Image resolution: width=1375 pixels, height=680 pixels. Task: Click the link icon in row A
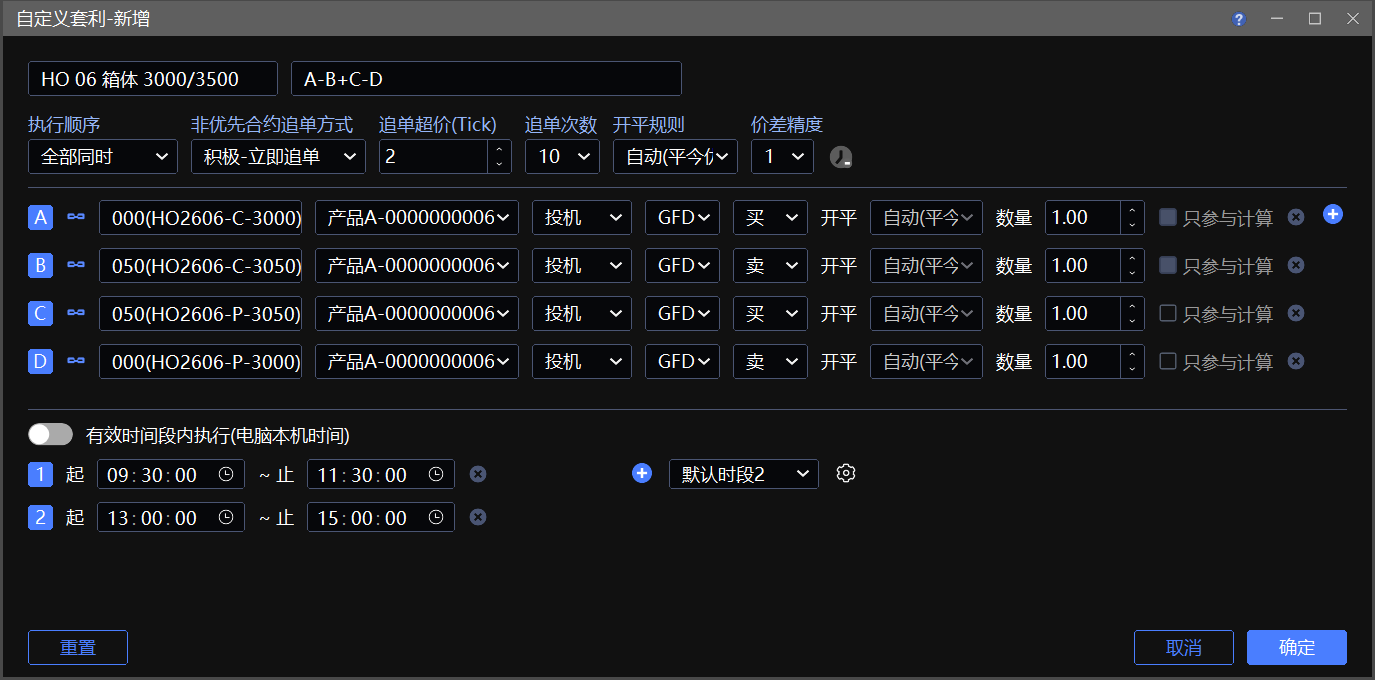pyautogui.click(x=76, y=217)
